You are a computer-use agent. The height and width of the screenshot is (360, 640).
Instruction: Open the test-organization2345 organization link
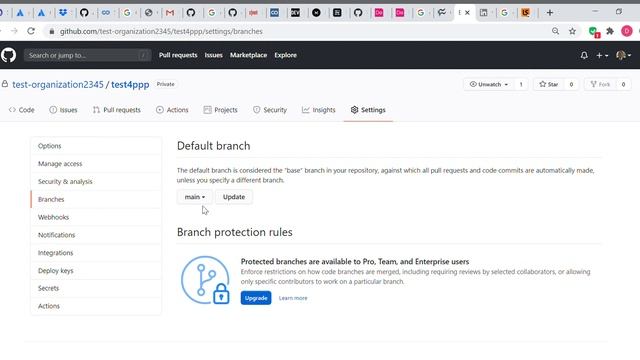58,84
